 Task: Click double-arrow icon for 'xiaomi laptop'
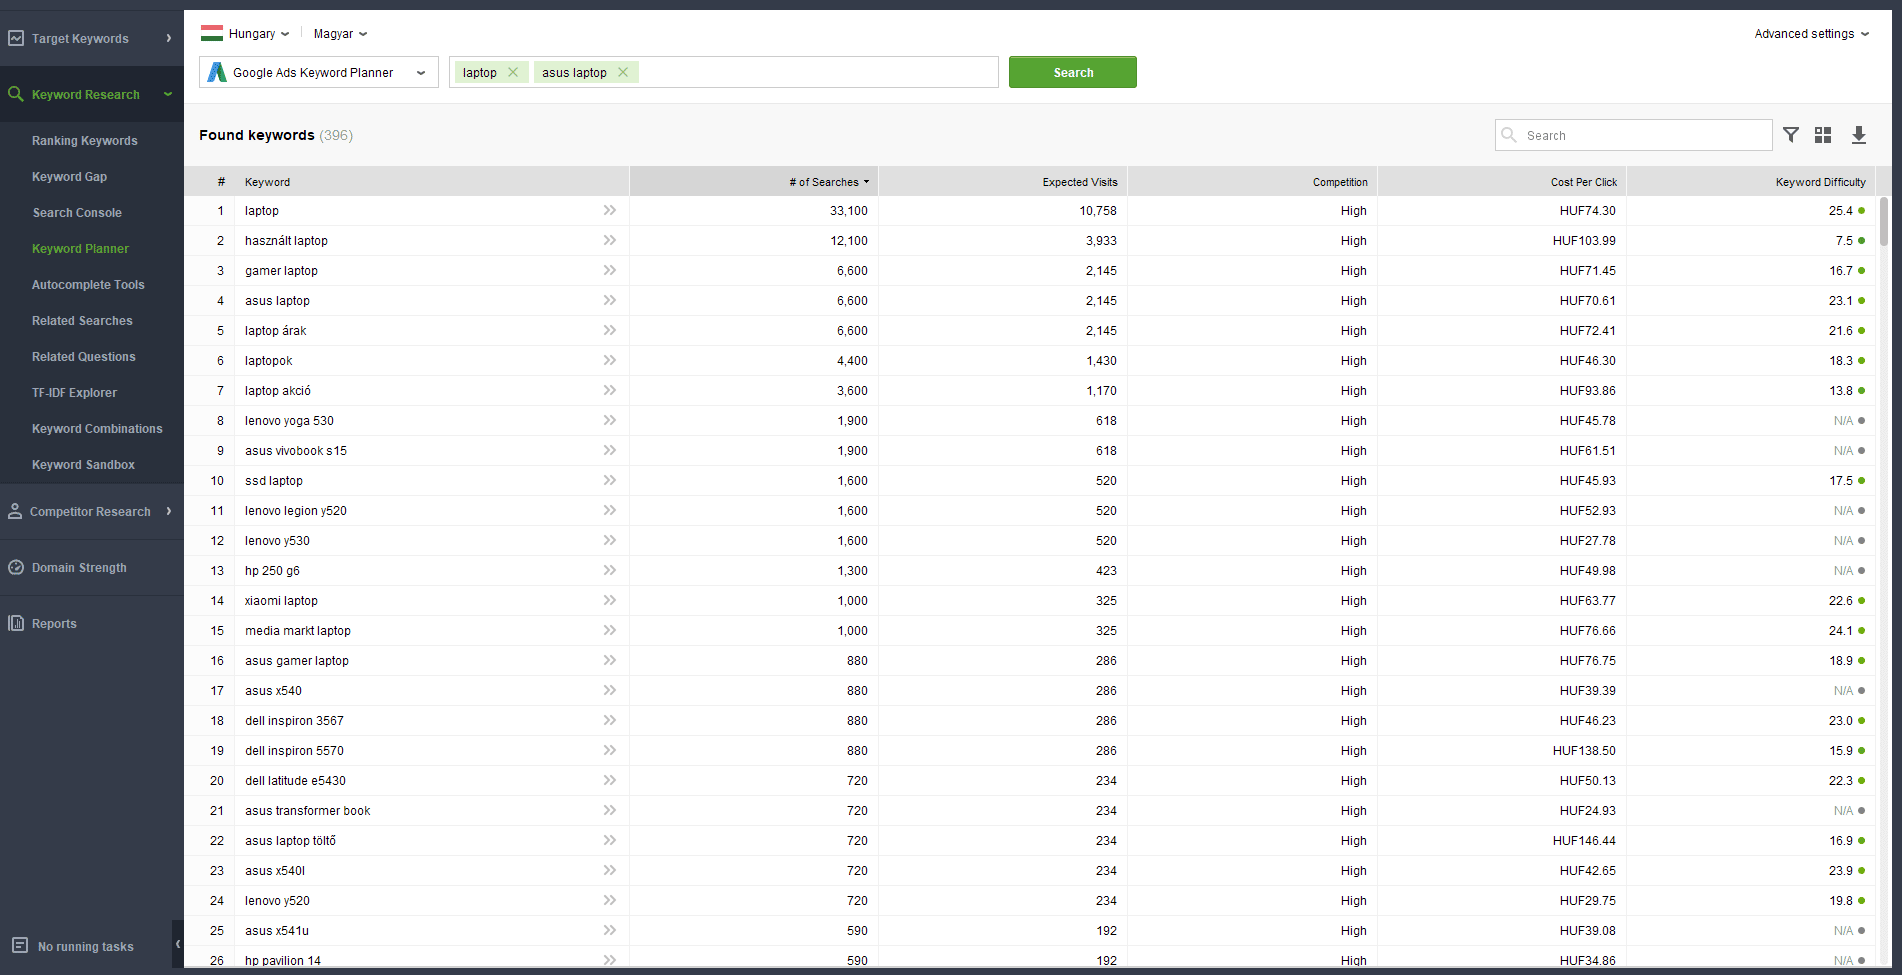pyautogui.click(x=610, y=600)
